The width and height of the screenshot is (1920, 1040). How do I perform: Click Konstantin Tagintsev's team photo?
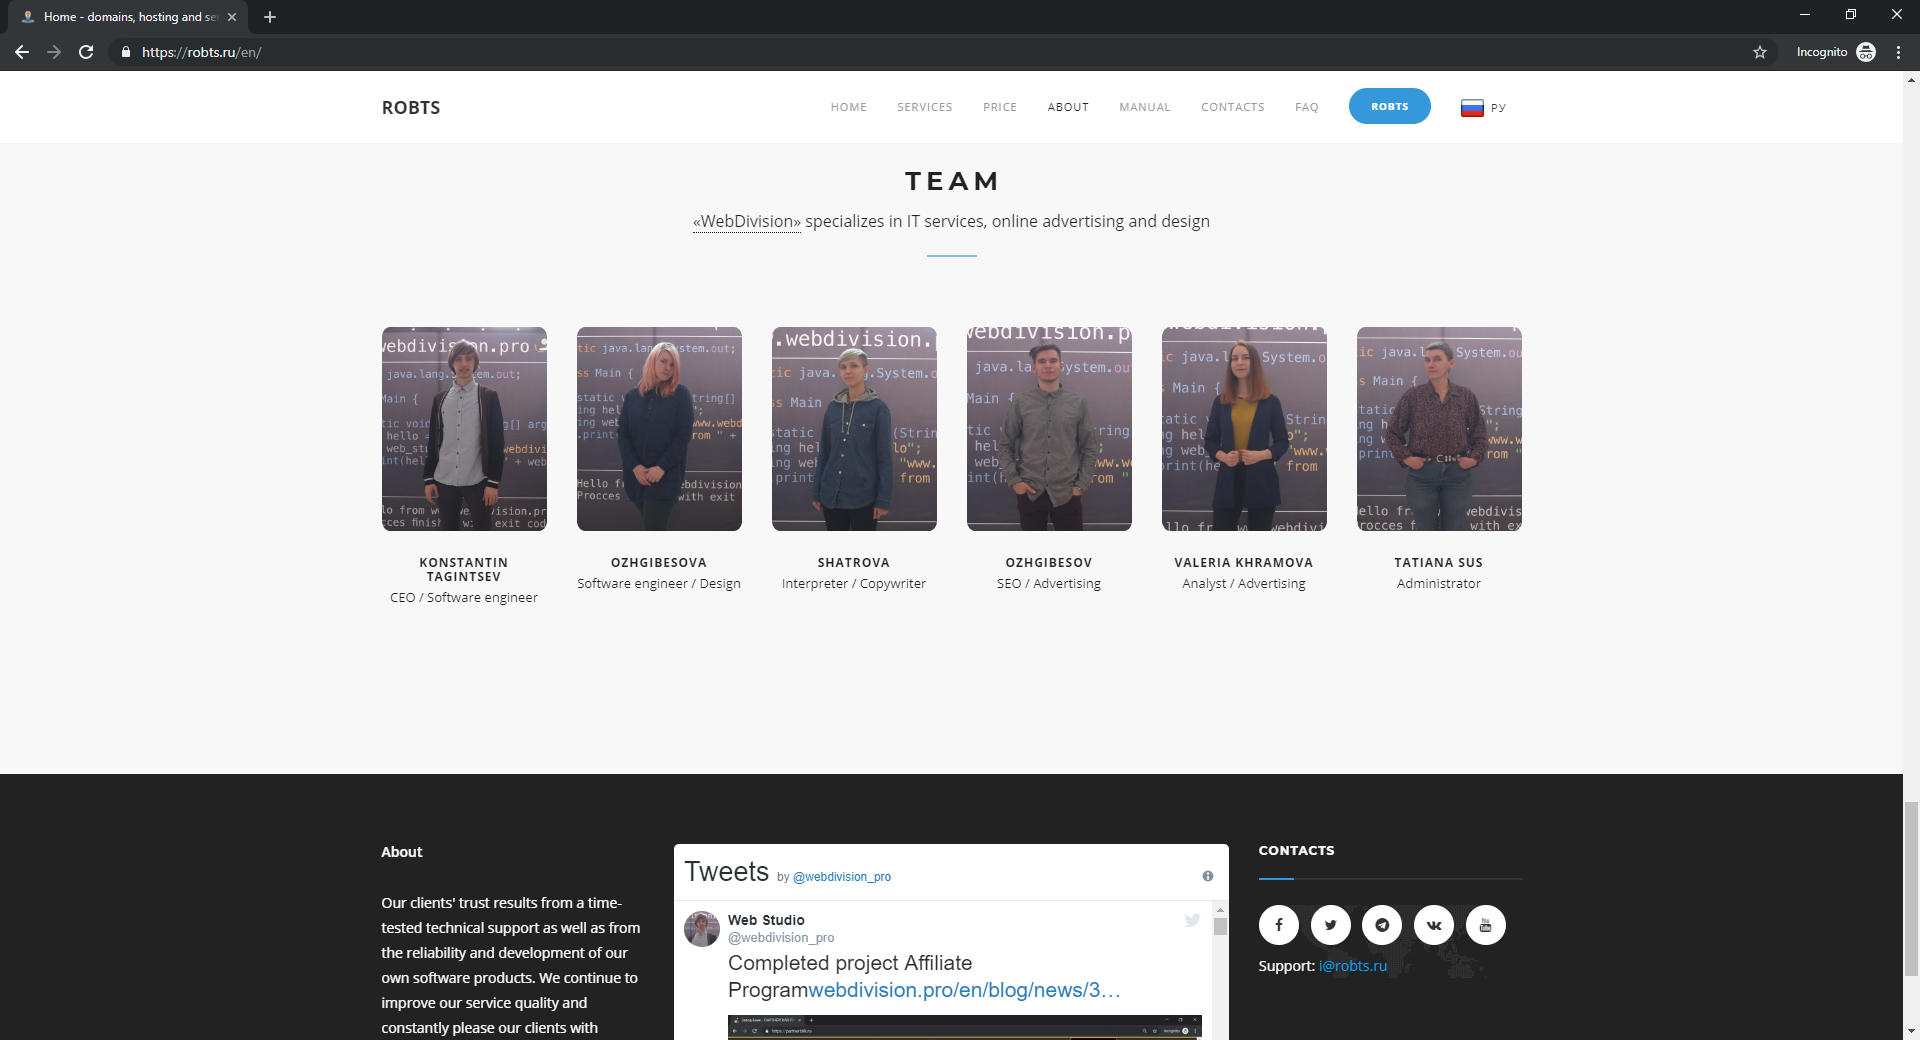click(464, 429)
